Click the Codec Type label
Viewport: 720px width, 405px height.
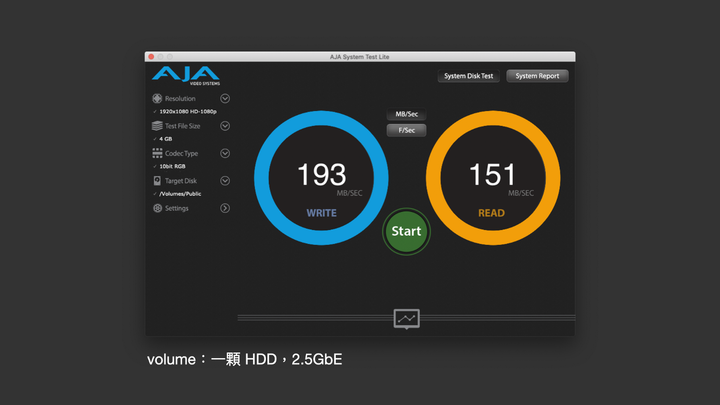tap(181, 153)
